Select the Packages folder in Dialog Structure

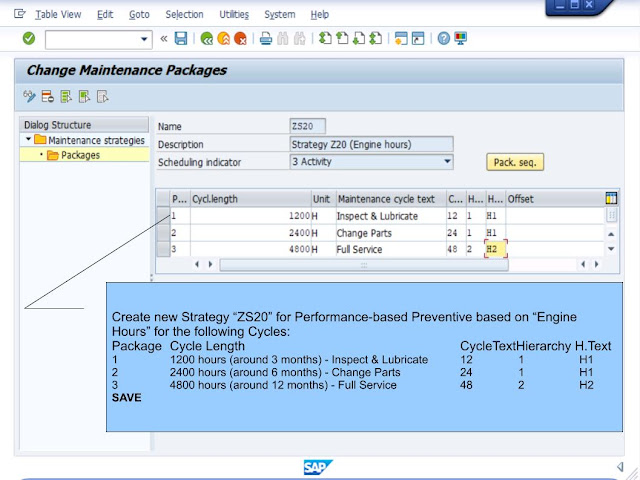(74, 155)
